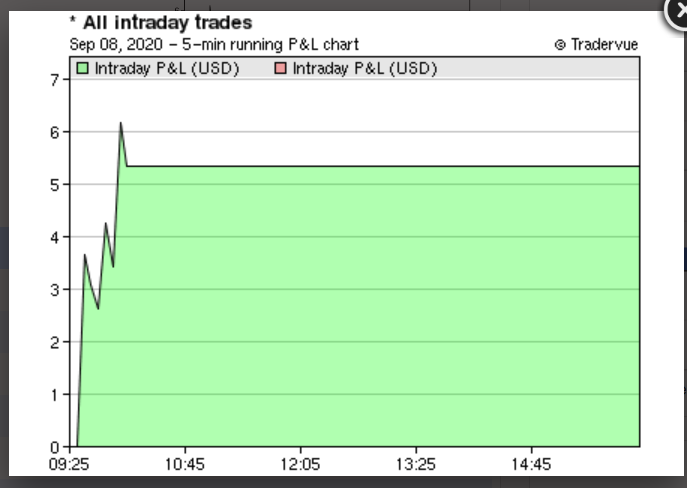Click the 10:45 time axis label

[185, 464]
